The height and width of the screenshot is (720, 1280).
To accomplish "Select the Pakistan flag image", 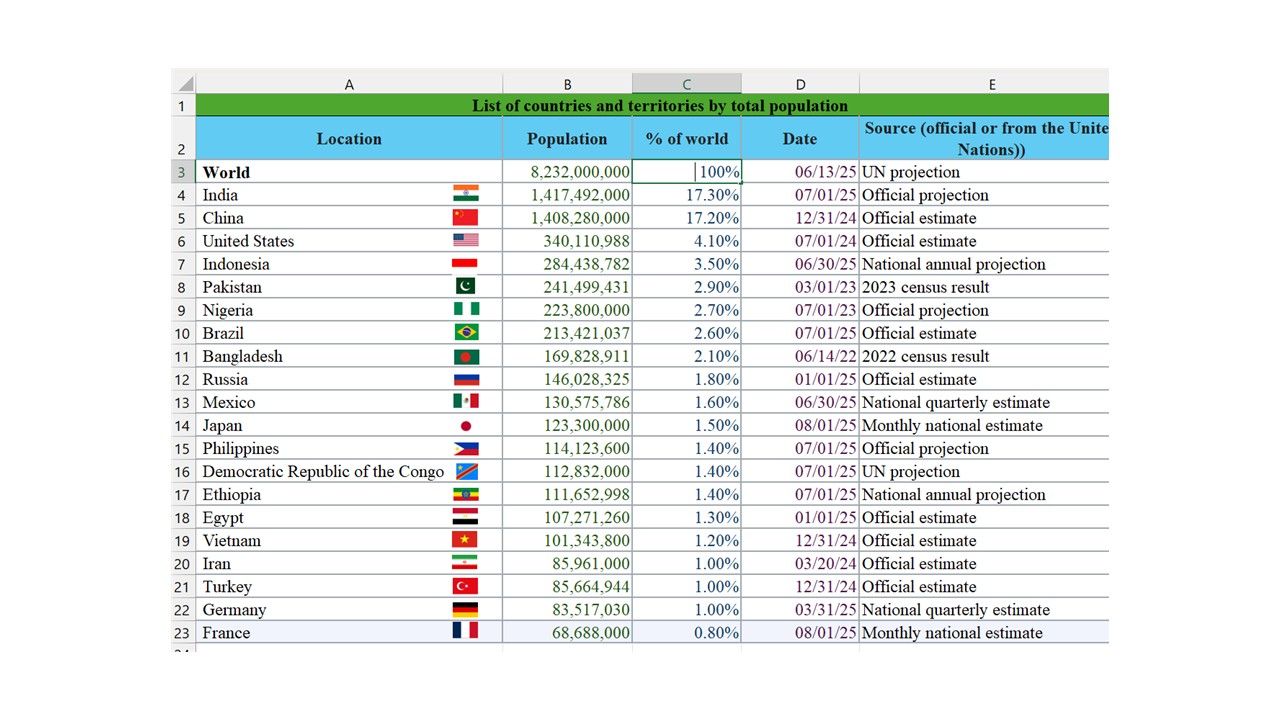I will point(465,286).
